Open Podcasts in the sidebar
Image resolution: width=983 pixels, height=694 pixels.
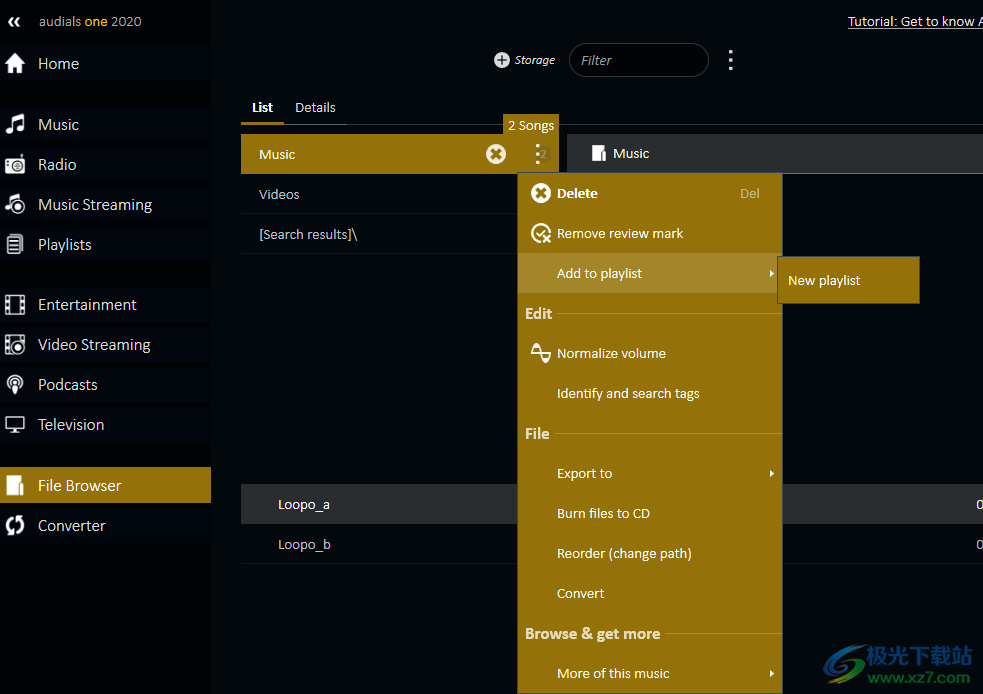[x=105, y=384]
